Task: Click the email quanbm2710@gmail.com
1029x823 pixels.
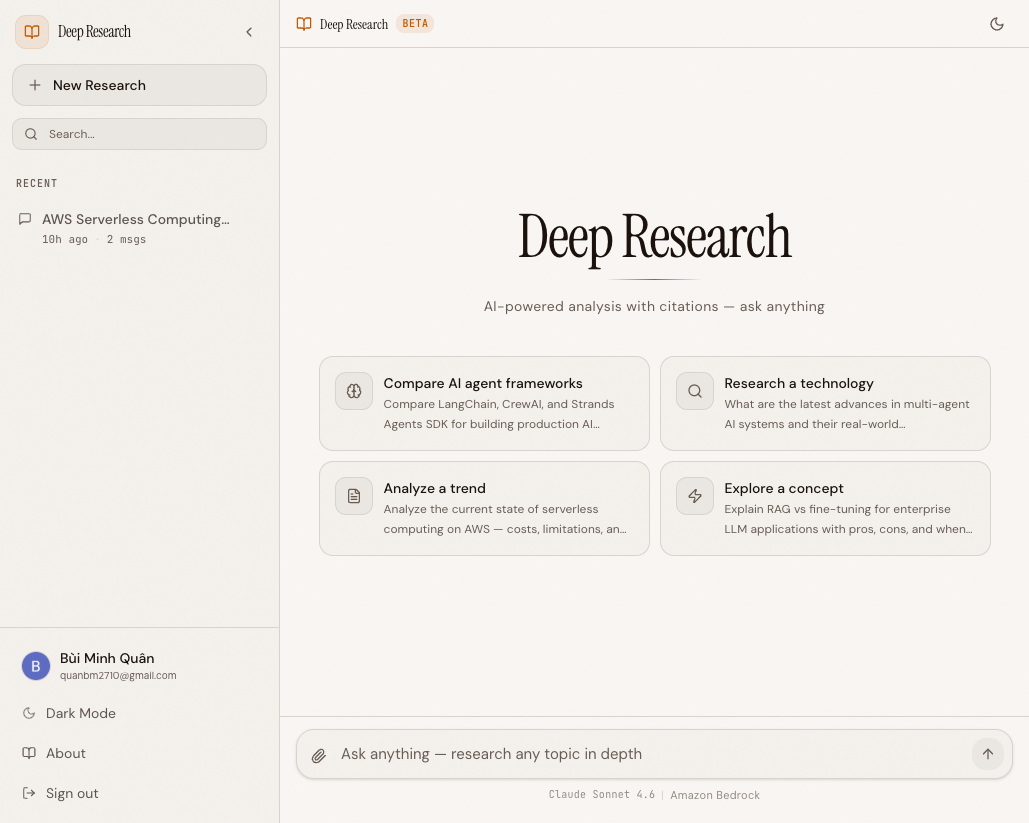Action: (118, 675)
